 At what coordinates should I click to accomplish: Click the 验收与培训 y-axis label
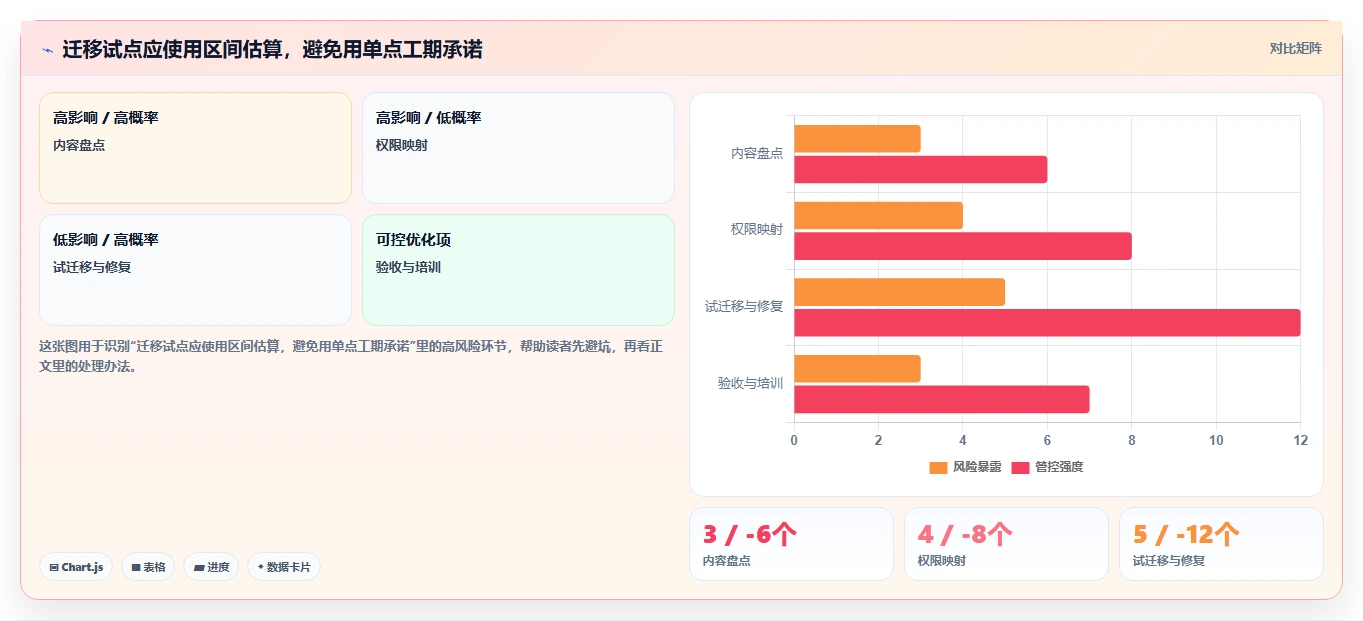(750, 384)
